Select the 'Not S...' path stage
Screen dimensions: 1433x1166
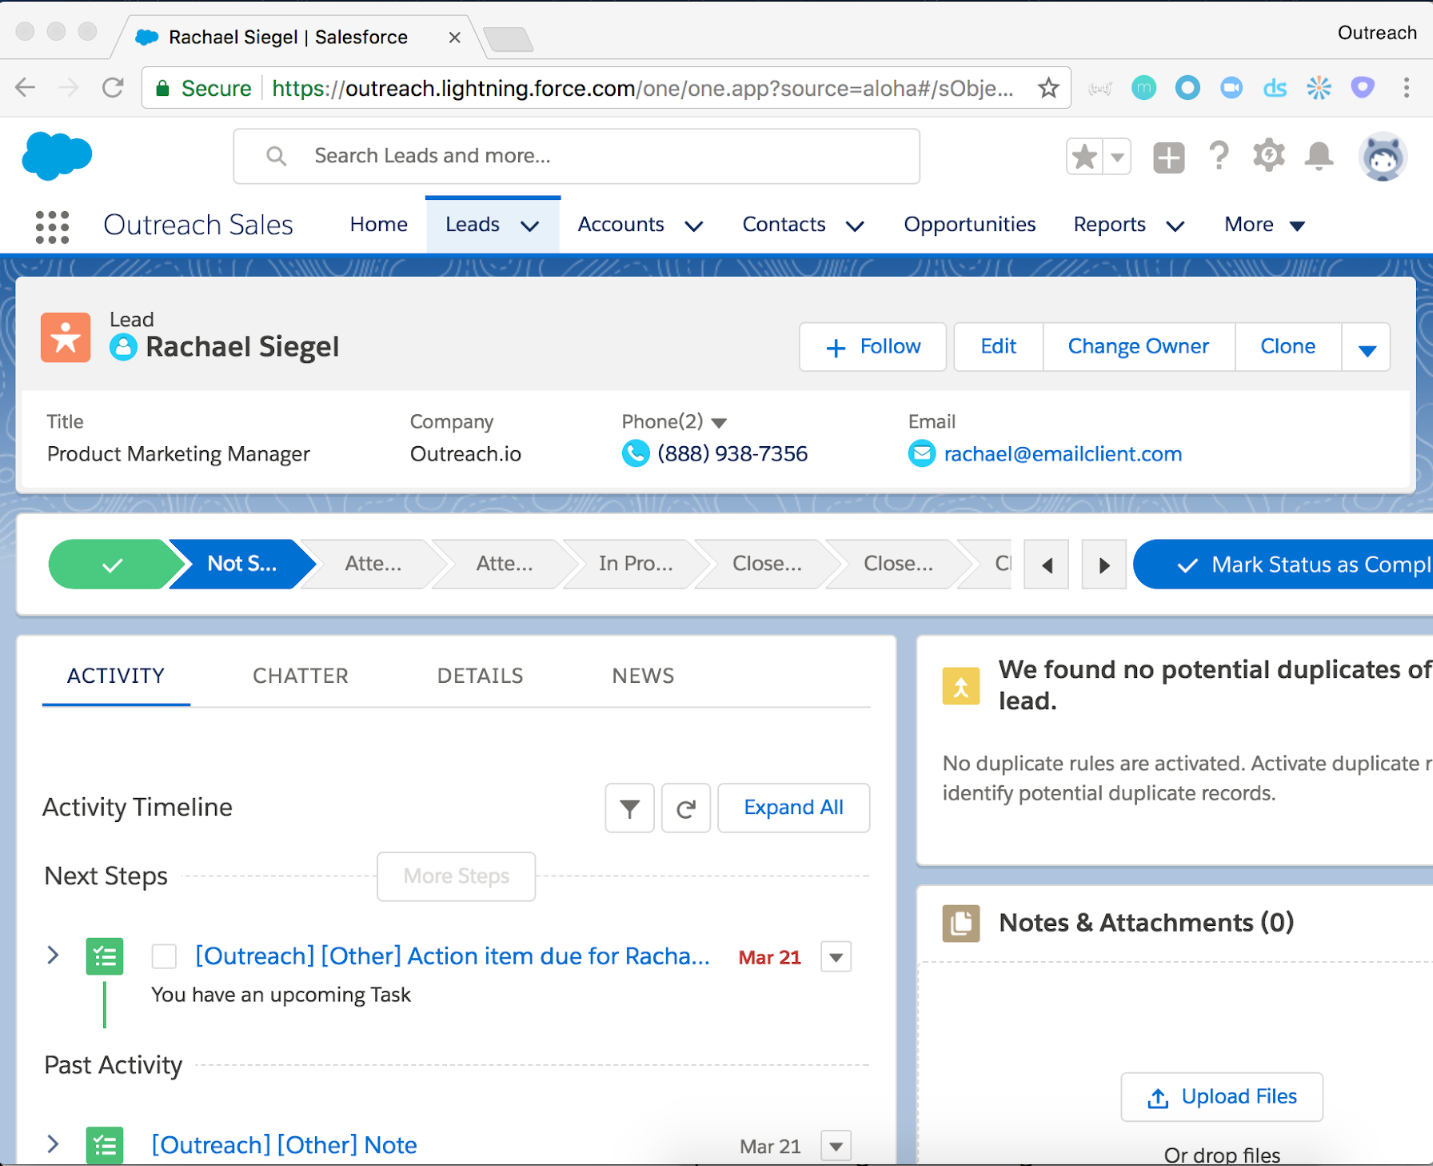(242, 565)
